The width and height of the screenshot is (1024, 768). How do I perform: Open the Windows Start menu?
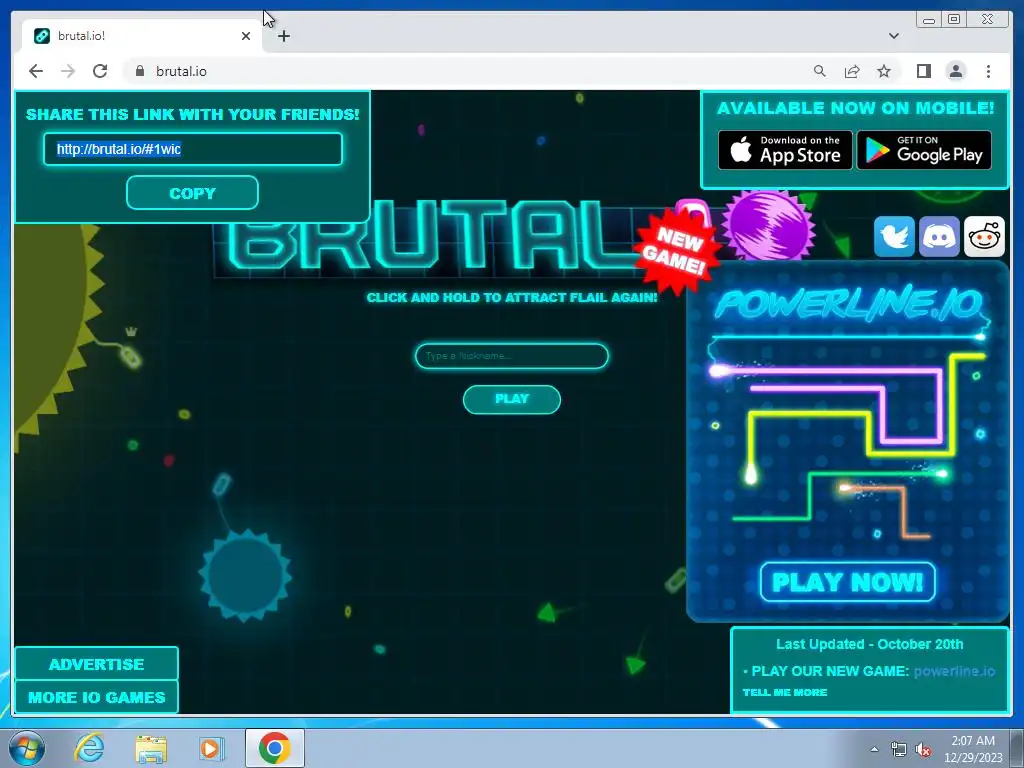[26, 748]
